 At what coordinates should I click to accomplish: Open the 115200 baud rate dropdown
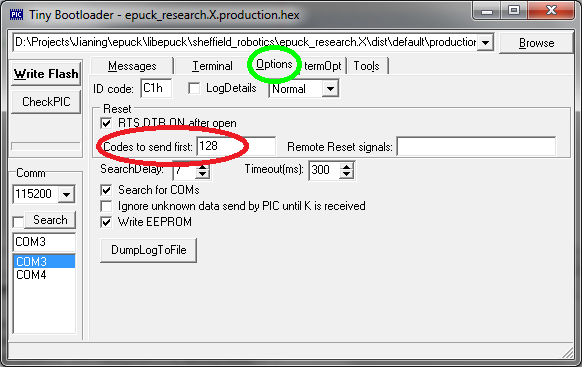click(x=67, y=194)
